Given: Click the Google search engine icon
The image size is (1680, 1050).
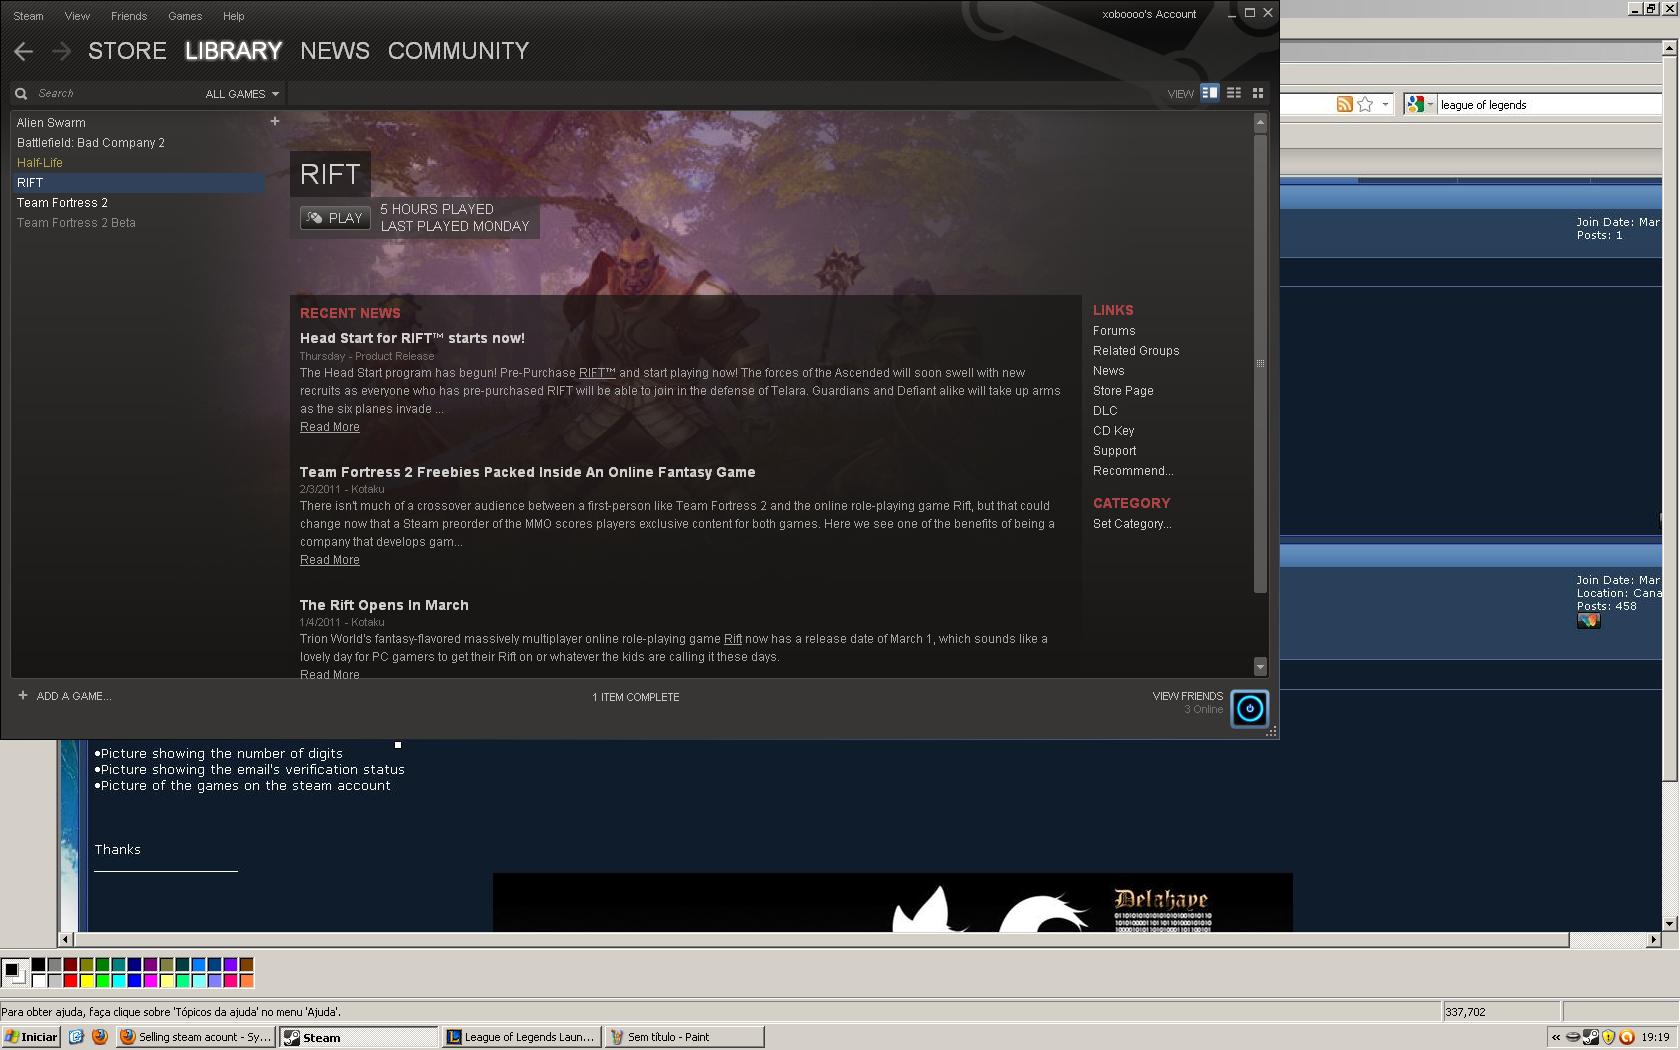Looking at the screenshot, I should [1414, 104].
